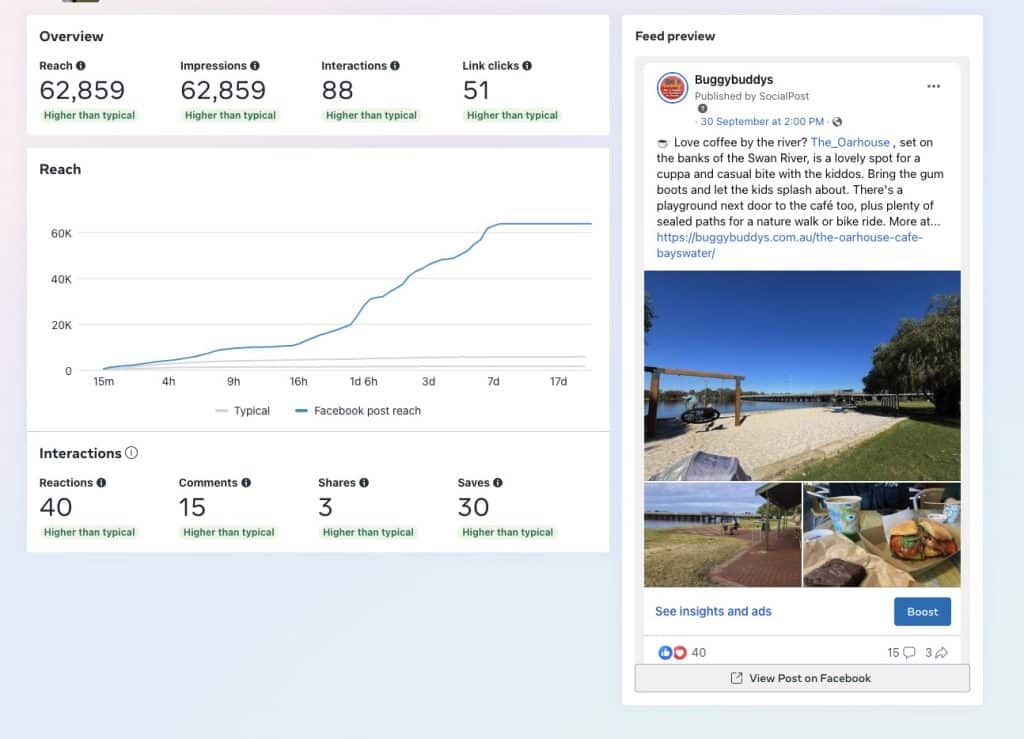
Task: Click the Link clicks info icon
Action: point(527,66)
